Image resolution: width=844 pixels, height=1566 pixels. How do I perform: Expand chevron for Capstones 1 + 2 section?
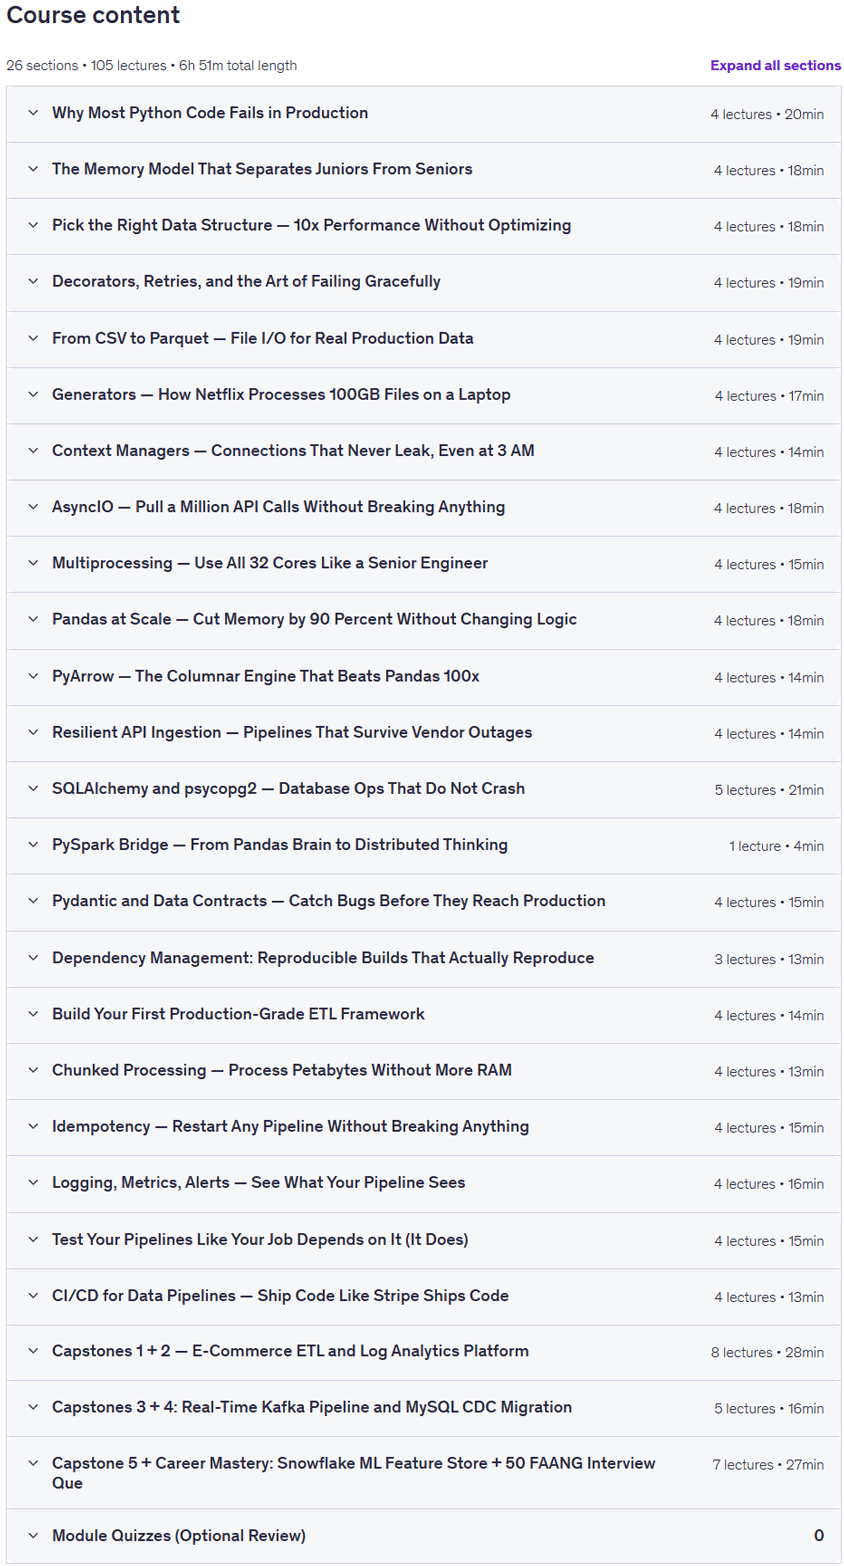[33, 1352]
